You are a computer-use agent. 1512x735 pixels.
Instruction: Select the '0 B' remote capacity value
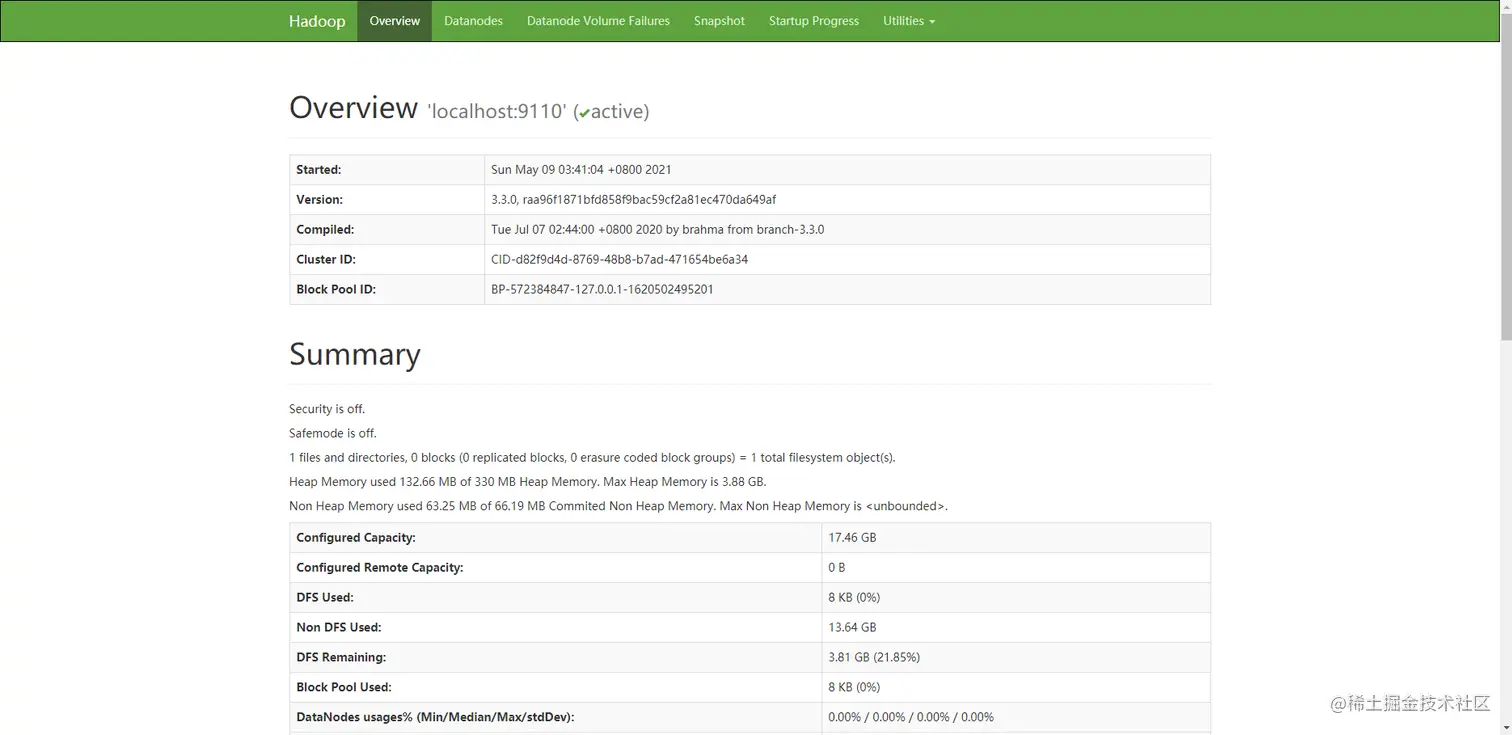point(837,568)
